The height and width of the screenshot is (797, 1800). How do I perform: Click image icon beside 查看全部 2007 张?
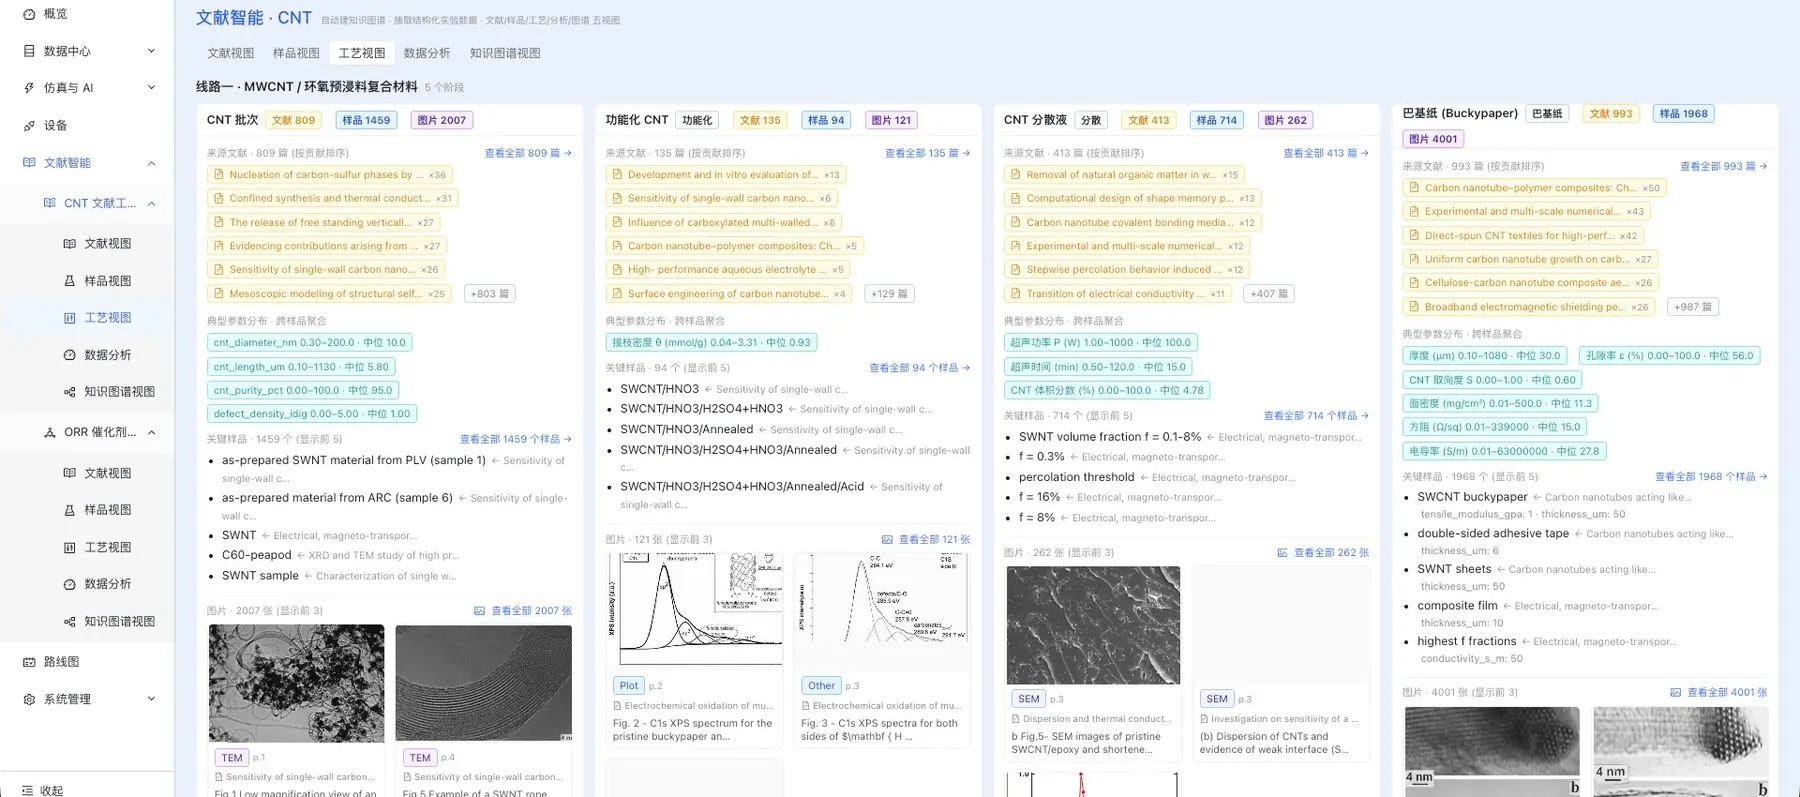pyautogui.click(x=479, y=611)
